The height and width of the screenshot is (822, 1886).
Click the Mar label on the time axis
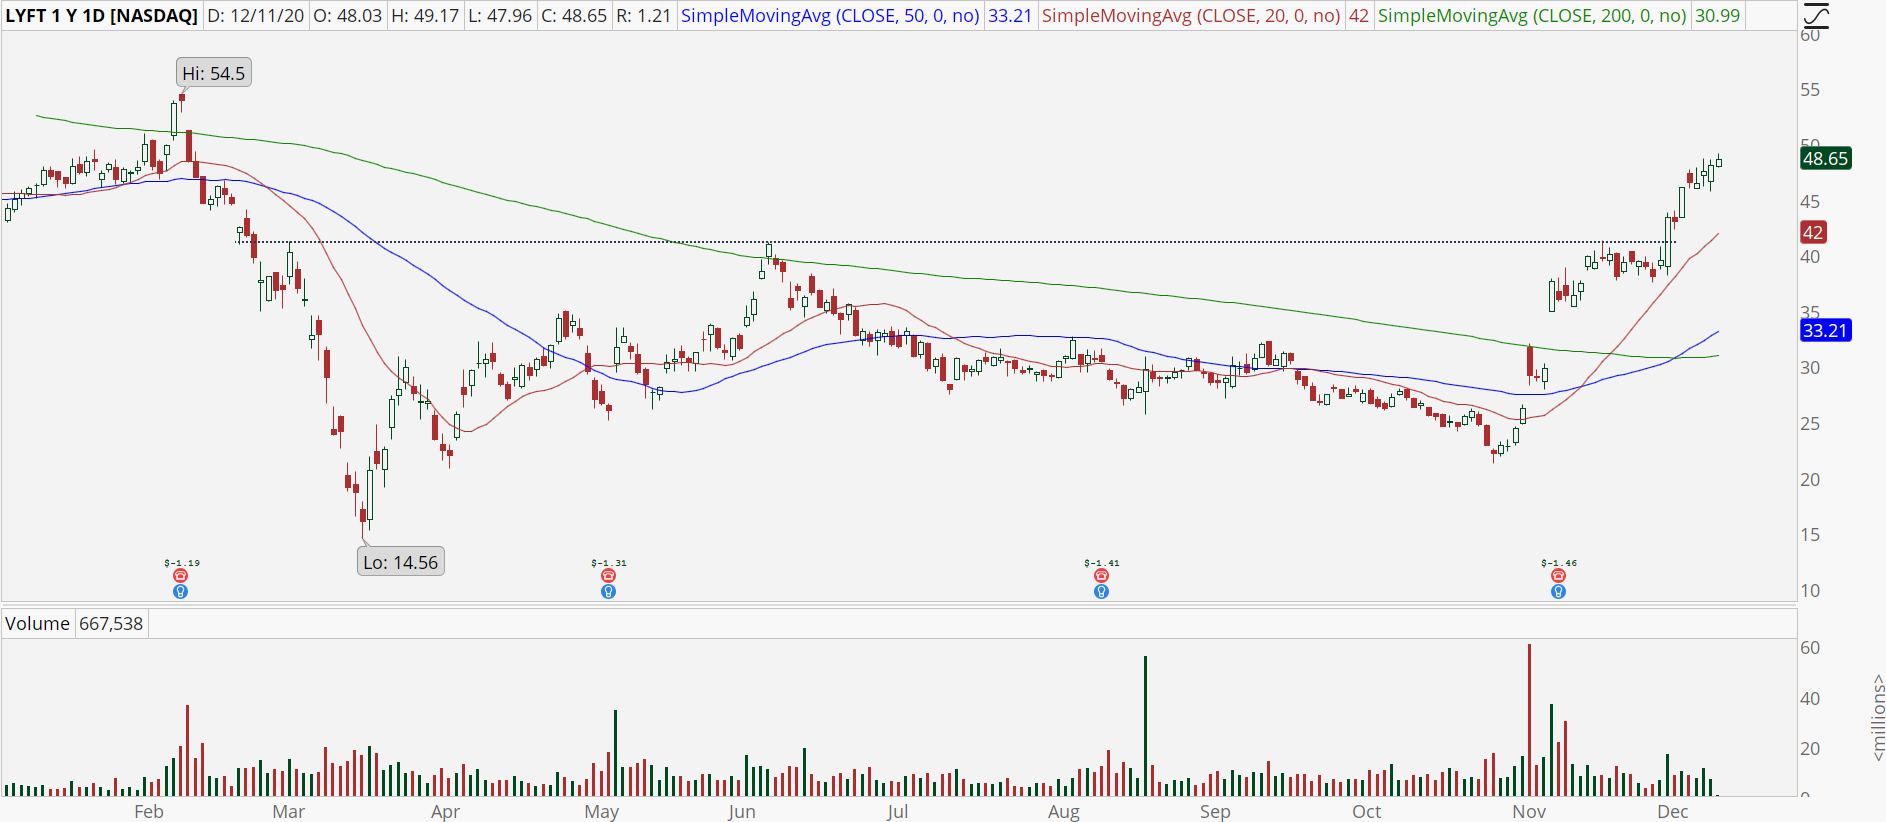pyautogui.click(x=289, y=811)
